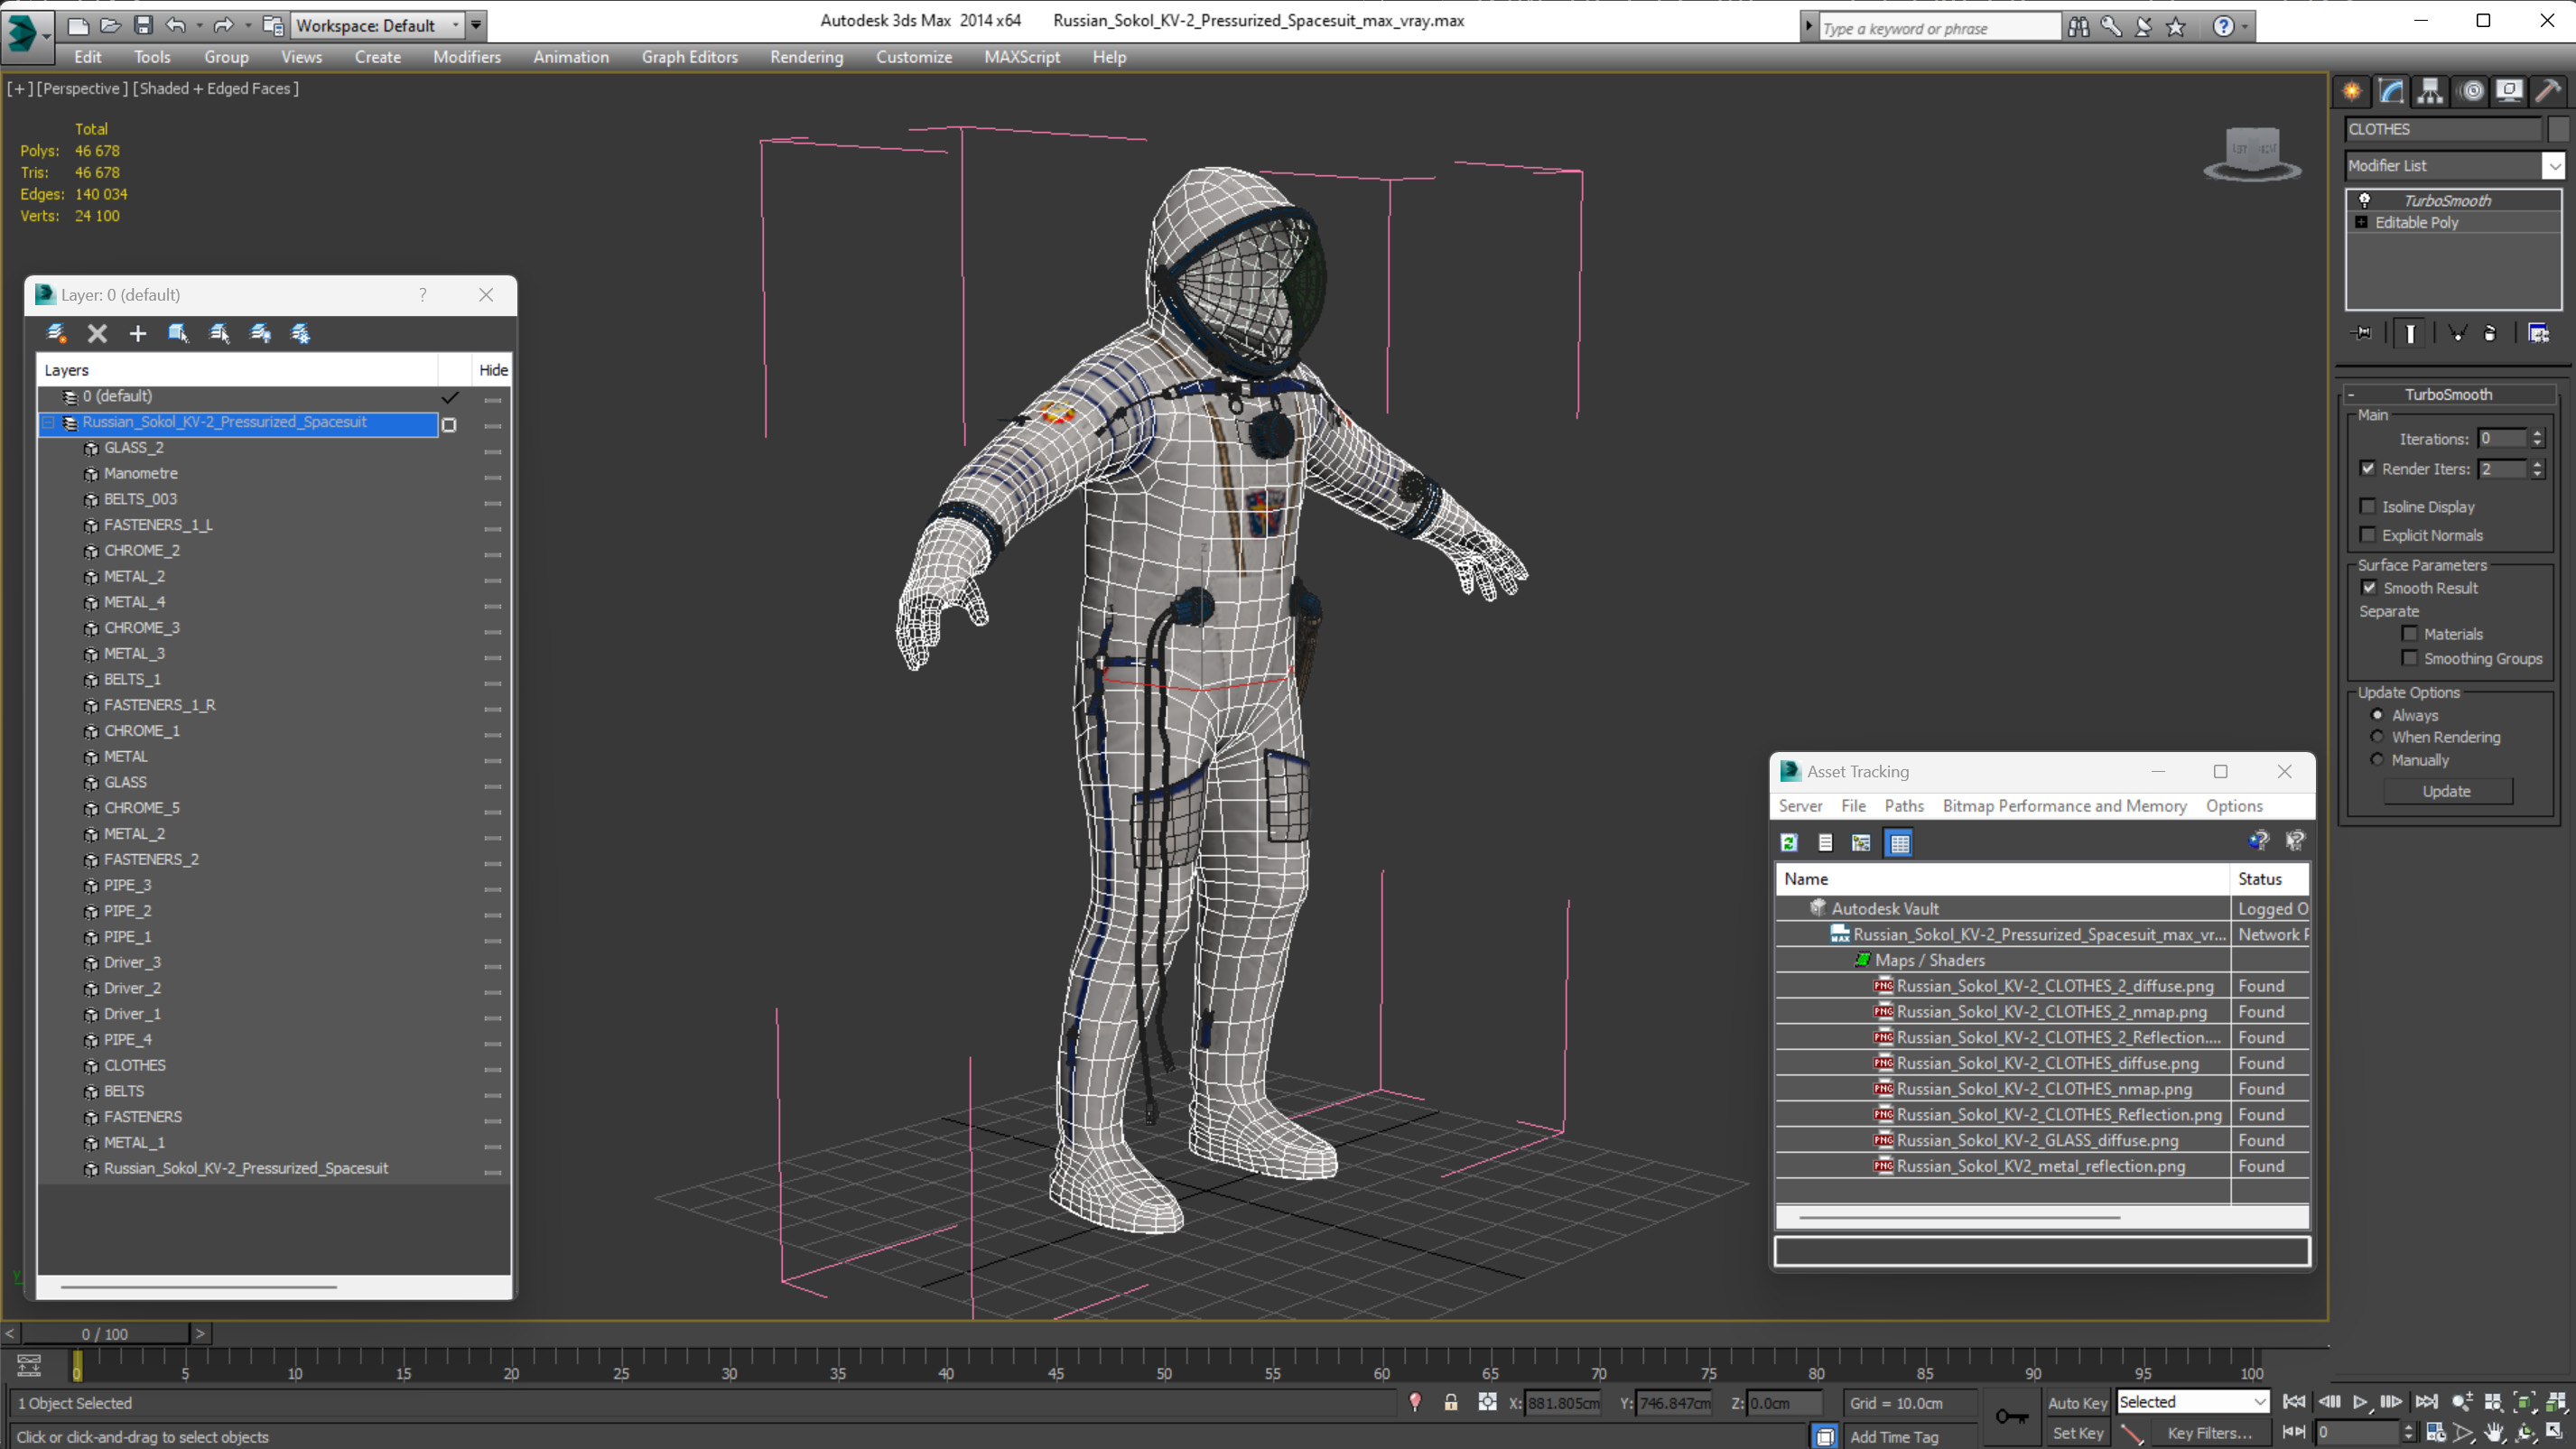Viewport: 2576px width, 1449px height.
Task: Click the Shaded + Edged Faces viewport label
Action: 216,88
